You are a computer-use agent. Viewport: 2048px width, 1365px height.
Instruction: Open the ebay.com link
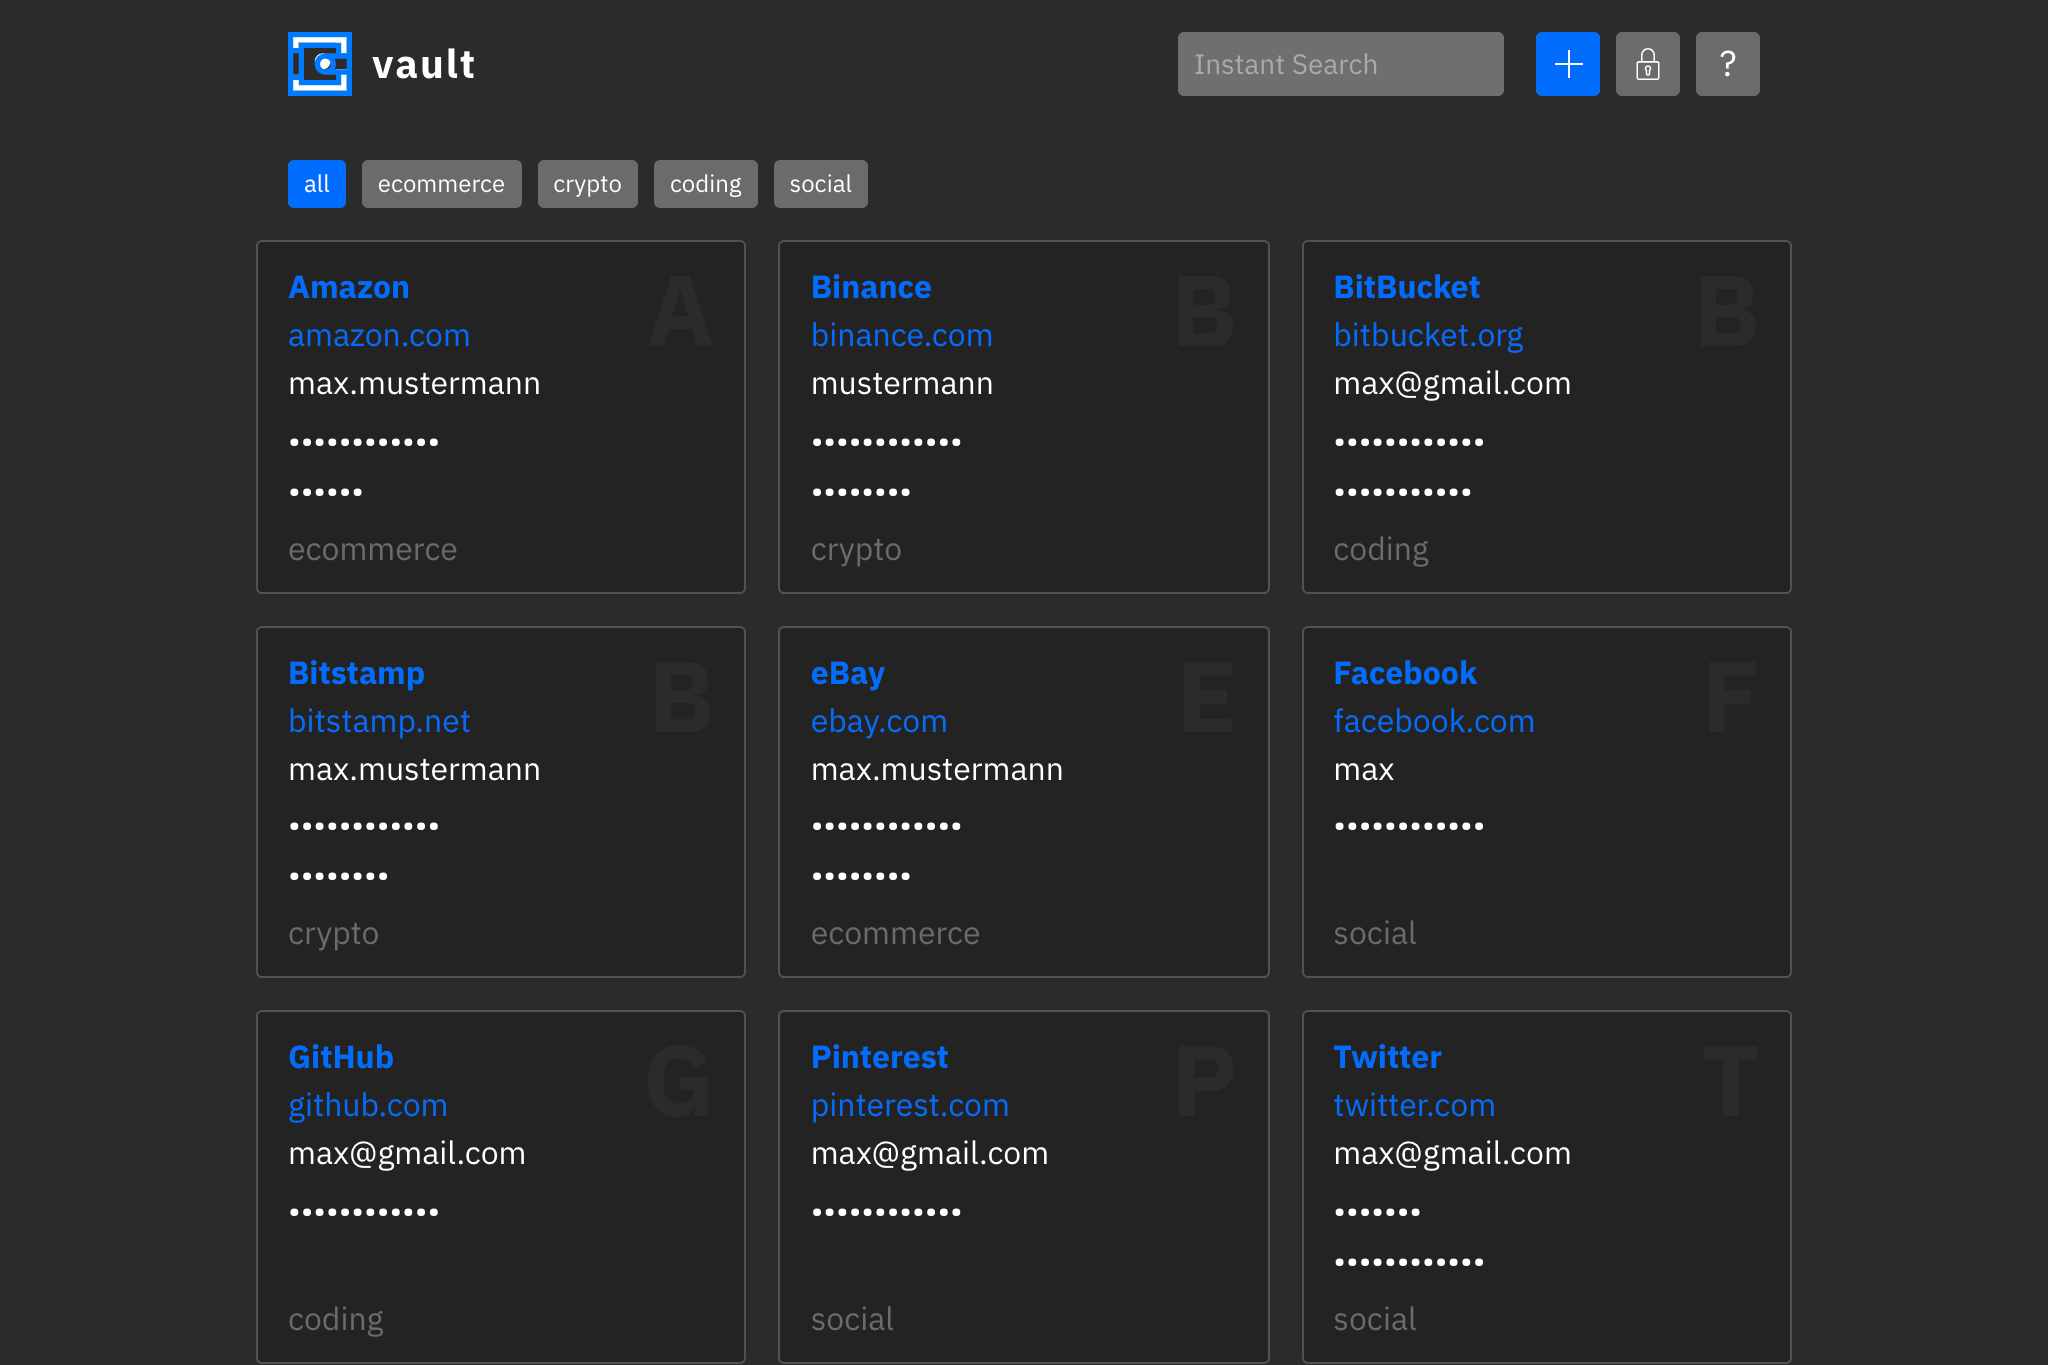pyautogui.click(x=878, y=721)
